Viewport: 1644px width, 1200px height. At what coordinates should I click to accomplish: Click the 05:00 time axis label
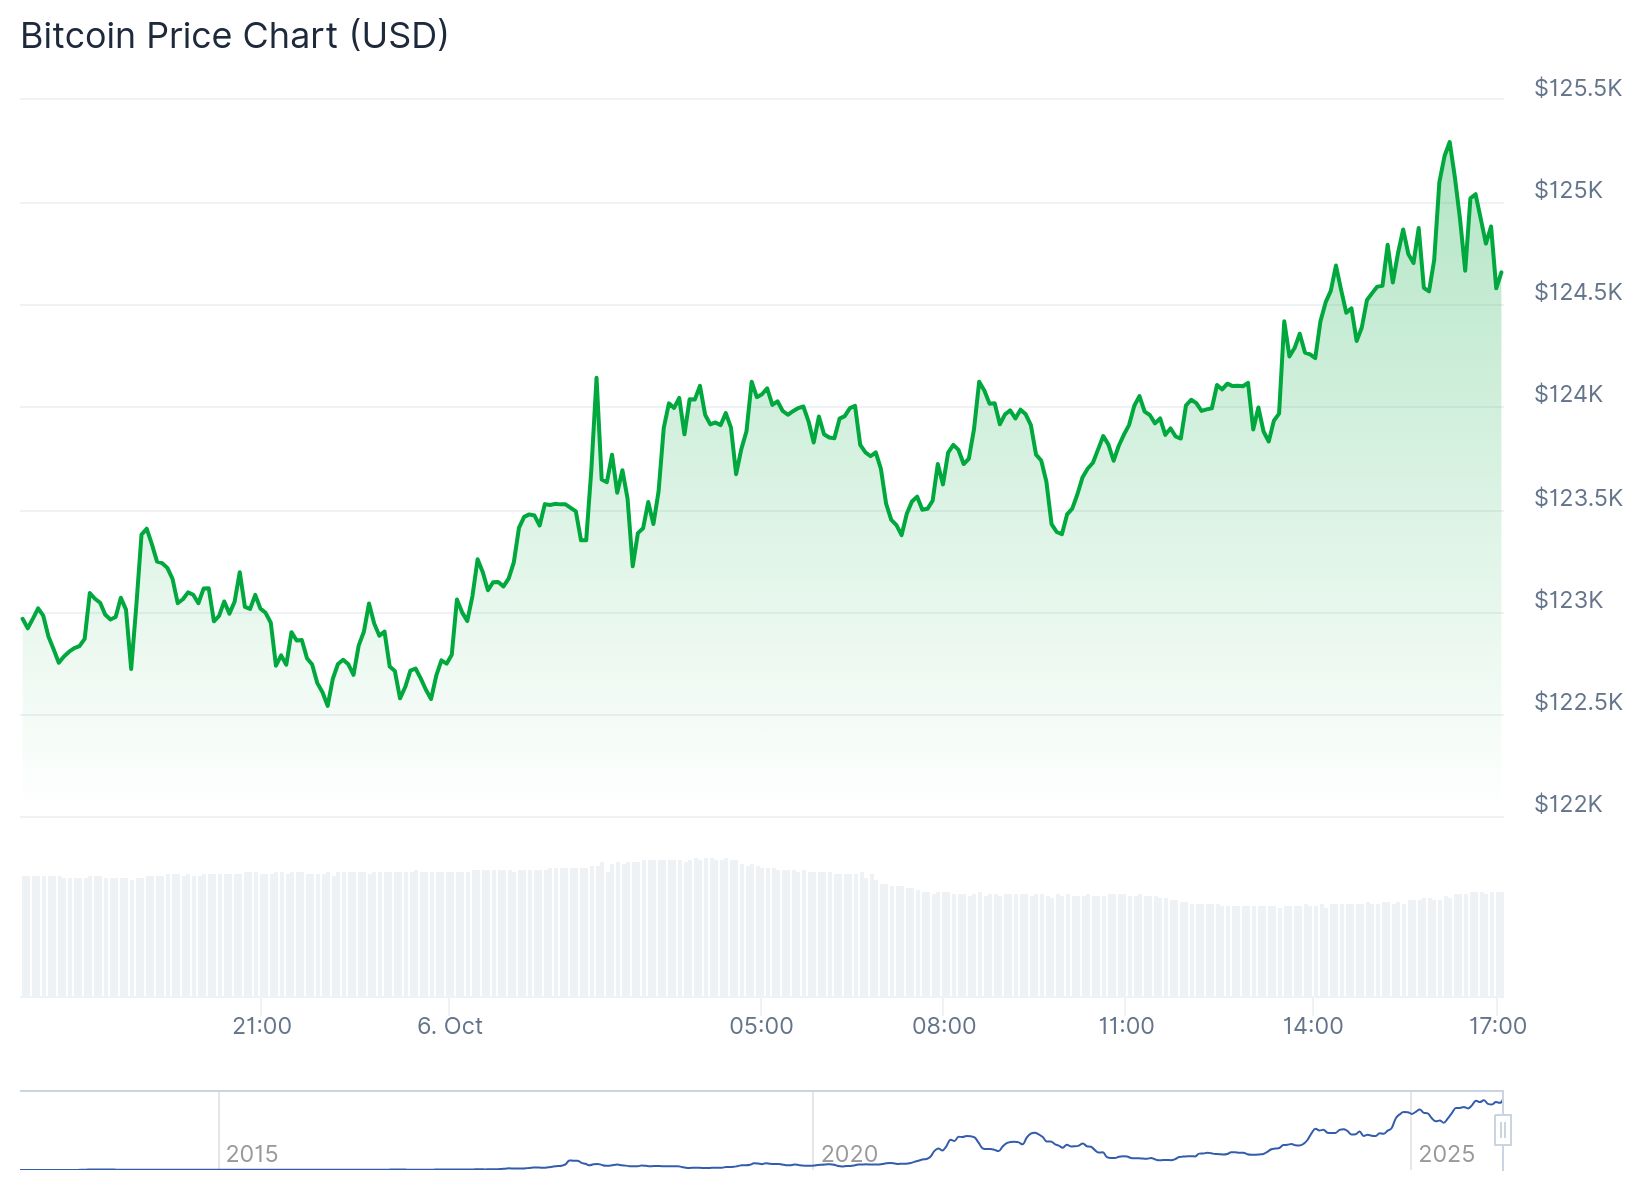tap(761, 1026)
